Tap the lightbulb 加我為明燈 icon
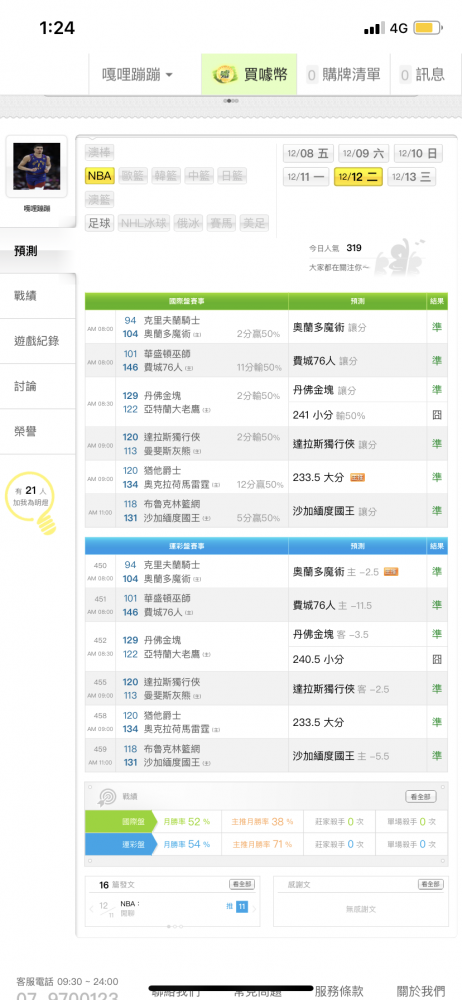Viewport: 462px width, 1000px height. pyautogui.click(x=32, y=504)
